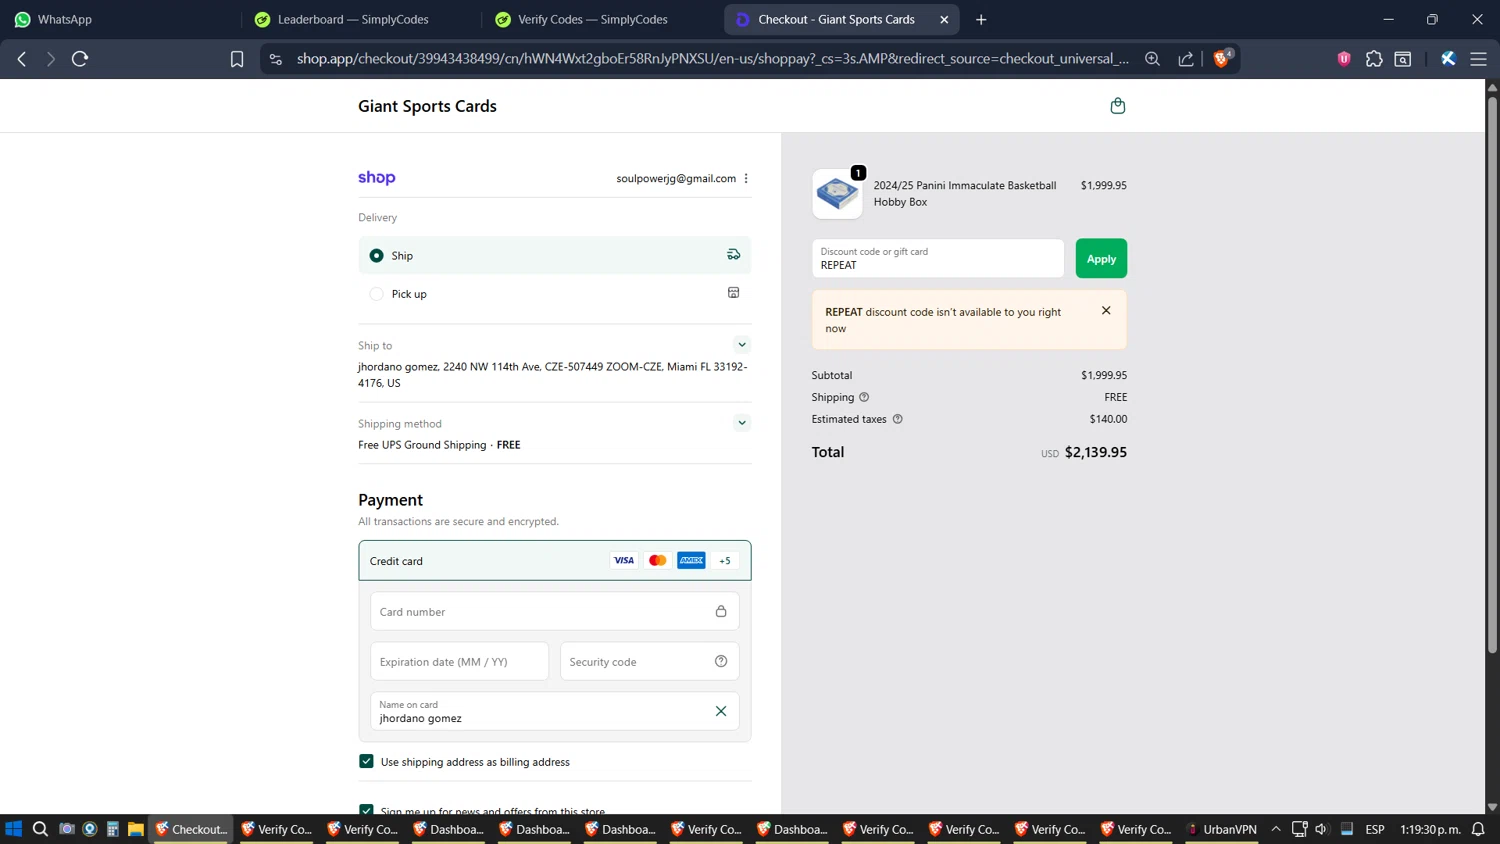This screenshot has height=844, width=1500.
Task: Uncheck Use shipping address as billing address
Action: [x=366, y=761]
